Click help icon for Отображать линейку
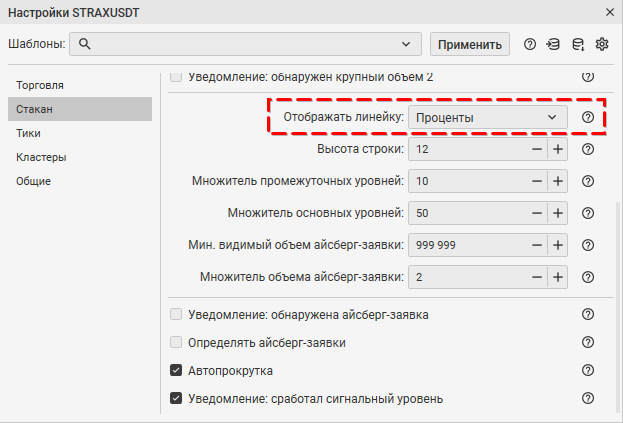The width and height of the screenshot is (623, 423). coord(588,117)
